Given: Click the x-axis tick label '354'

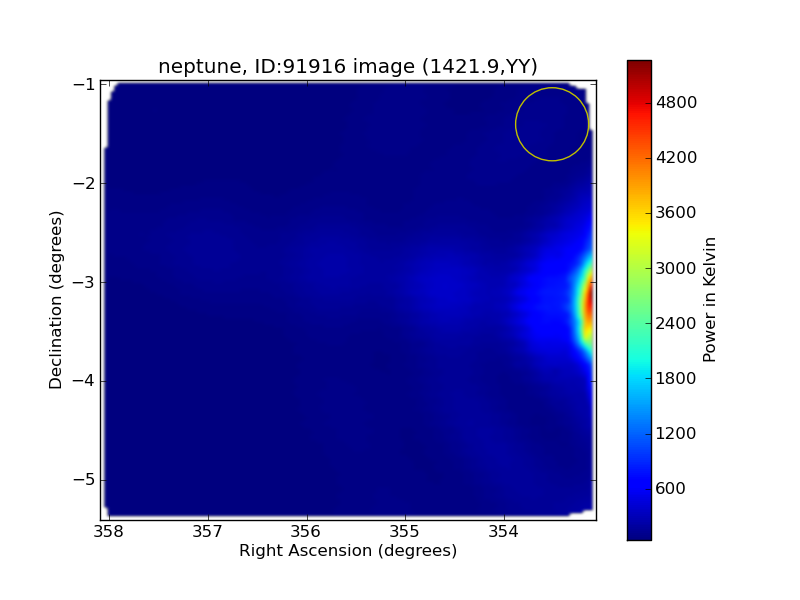Looking at the screenshot, I should pos(504,532).
